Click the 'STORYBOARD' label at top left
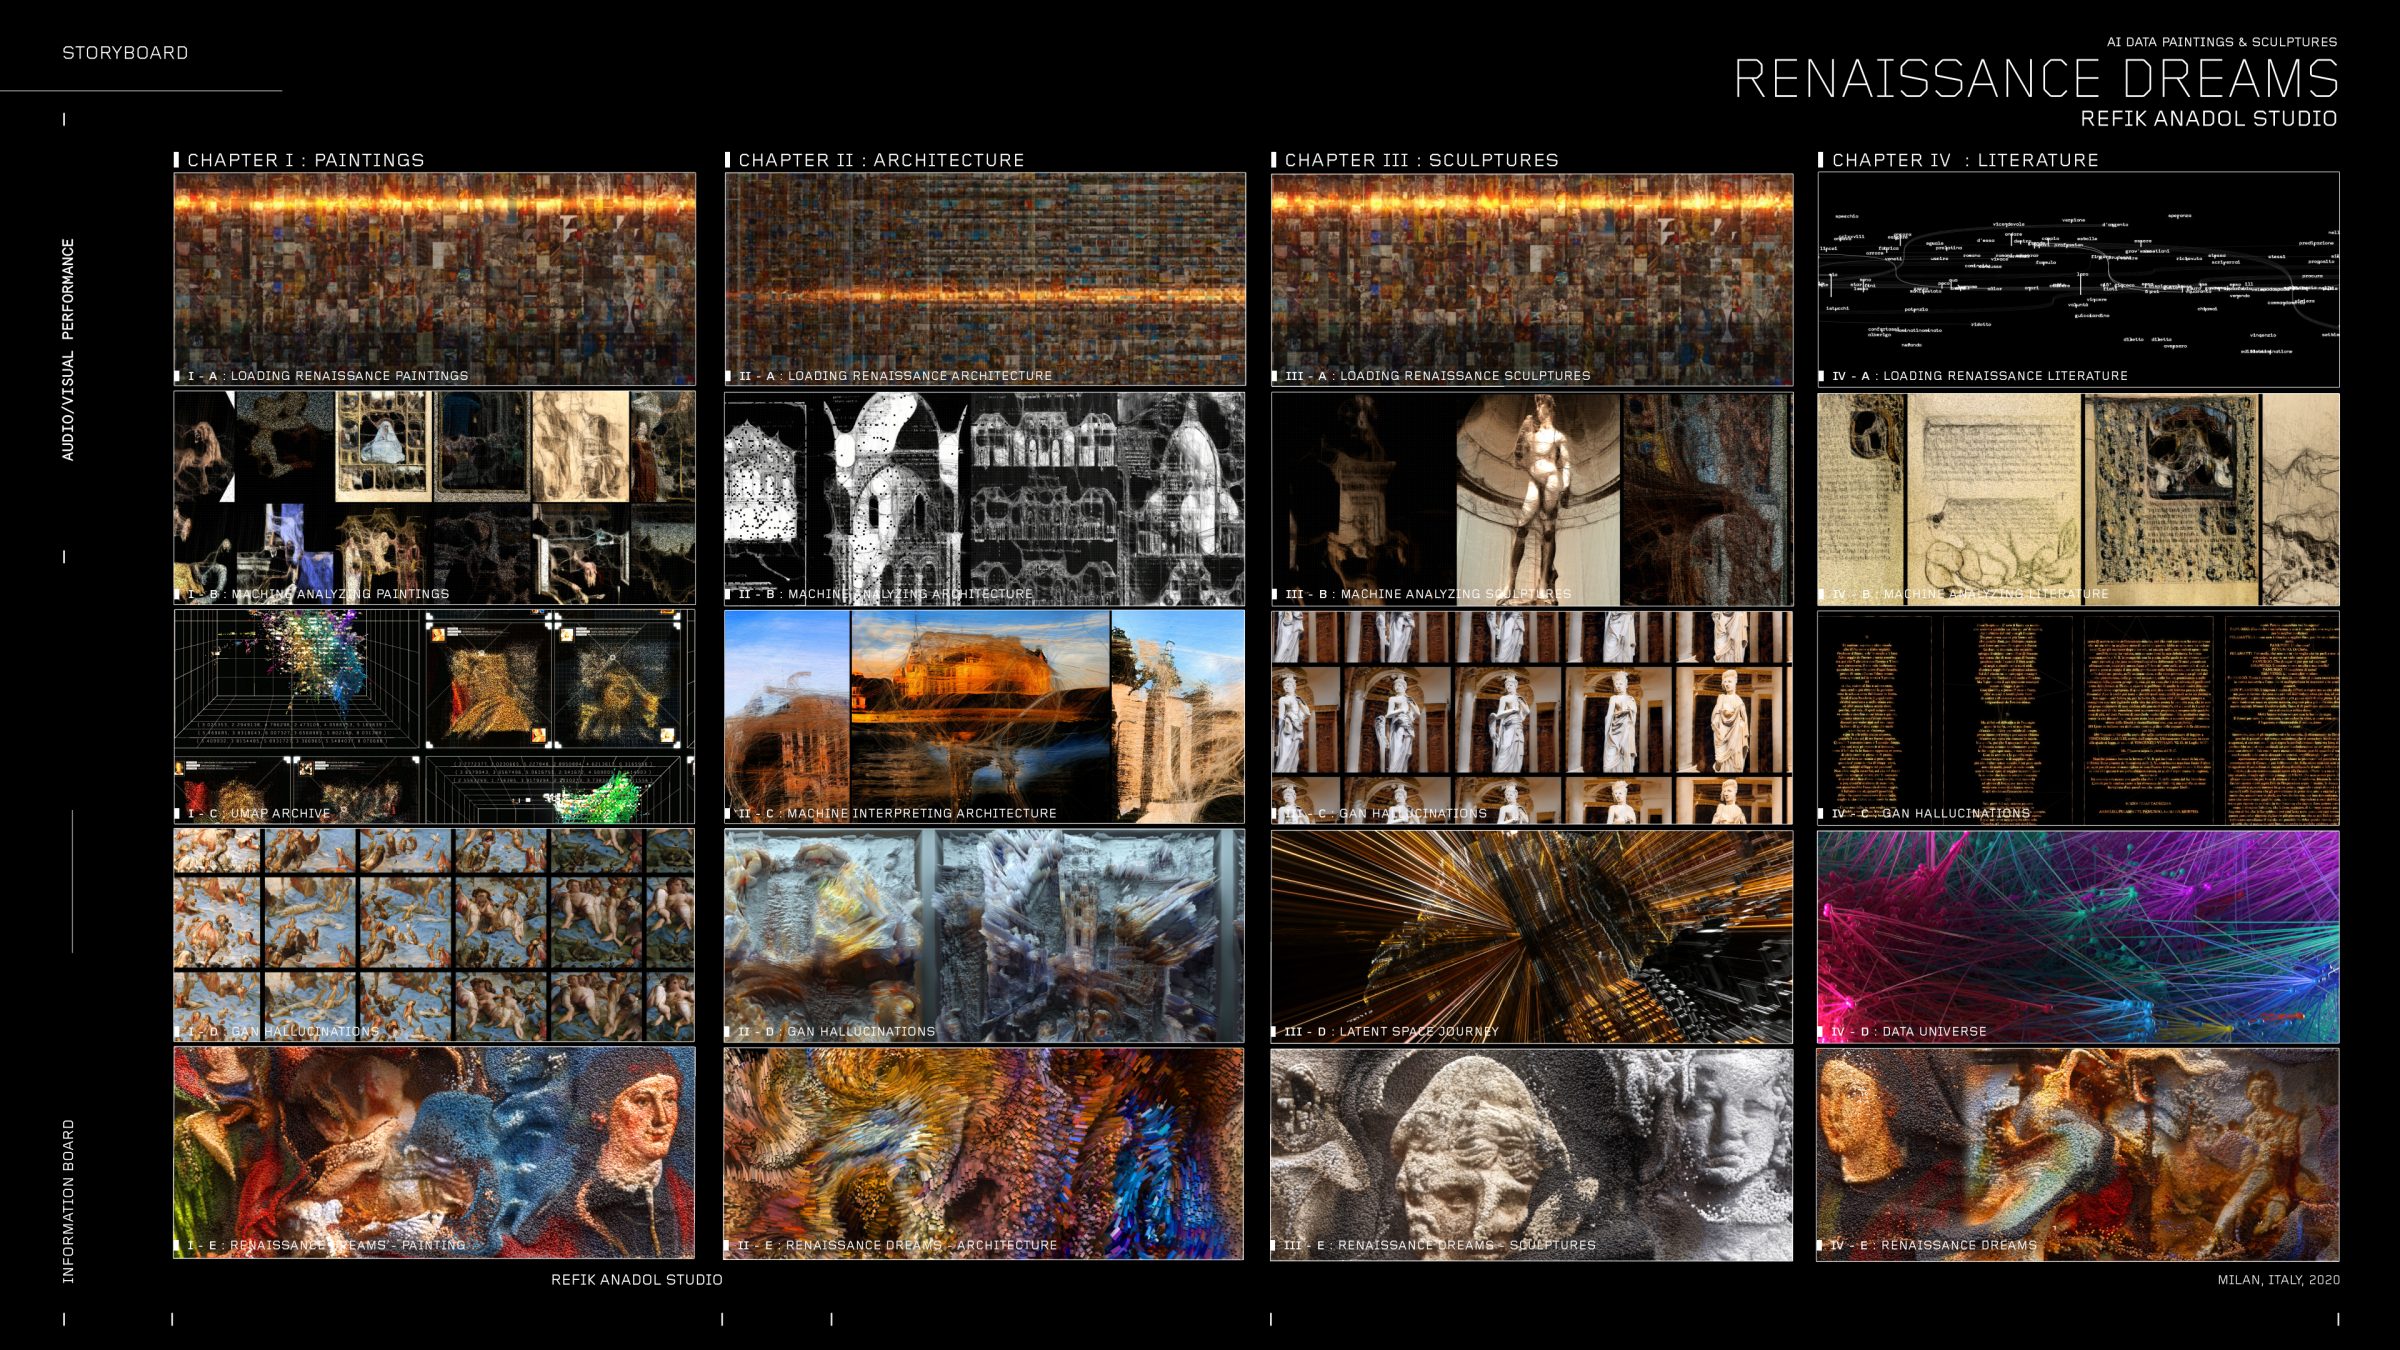 point(125,53)
